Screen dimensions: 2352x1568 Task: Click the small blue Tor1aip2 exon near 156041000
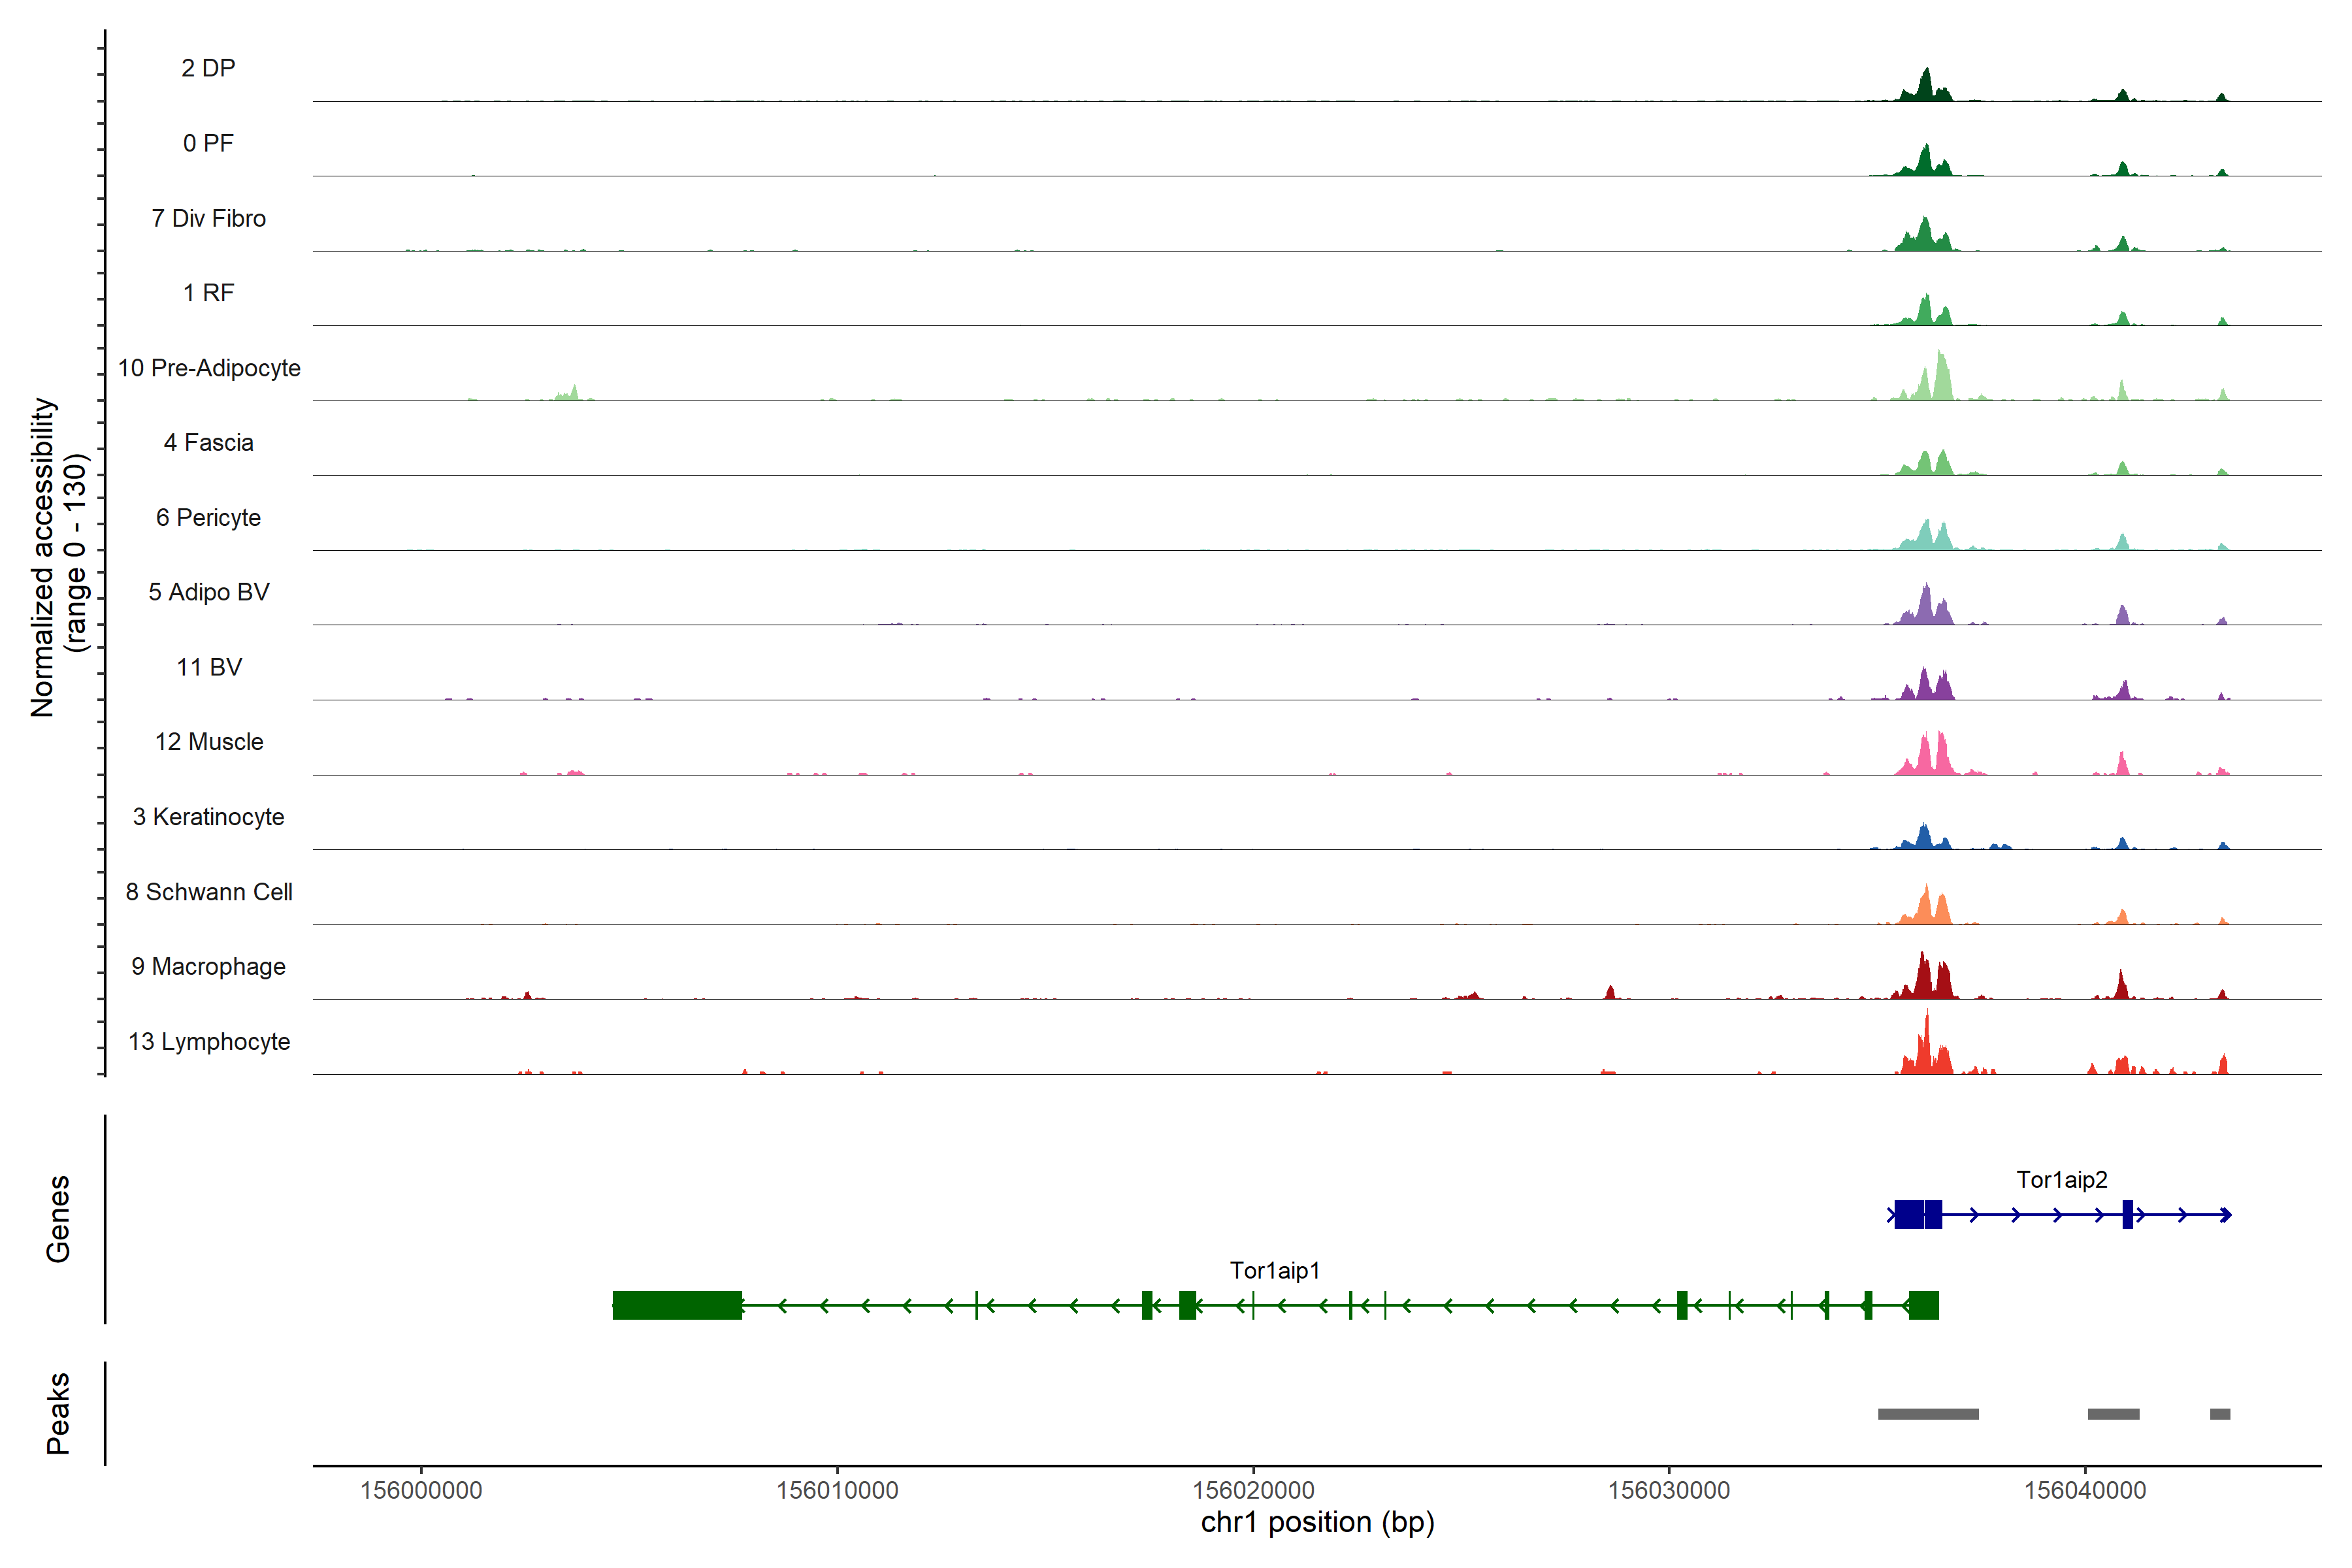2127,1214
